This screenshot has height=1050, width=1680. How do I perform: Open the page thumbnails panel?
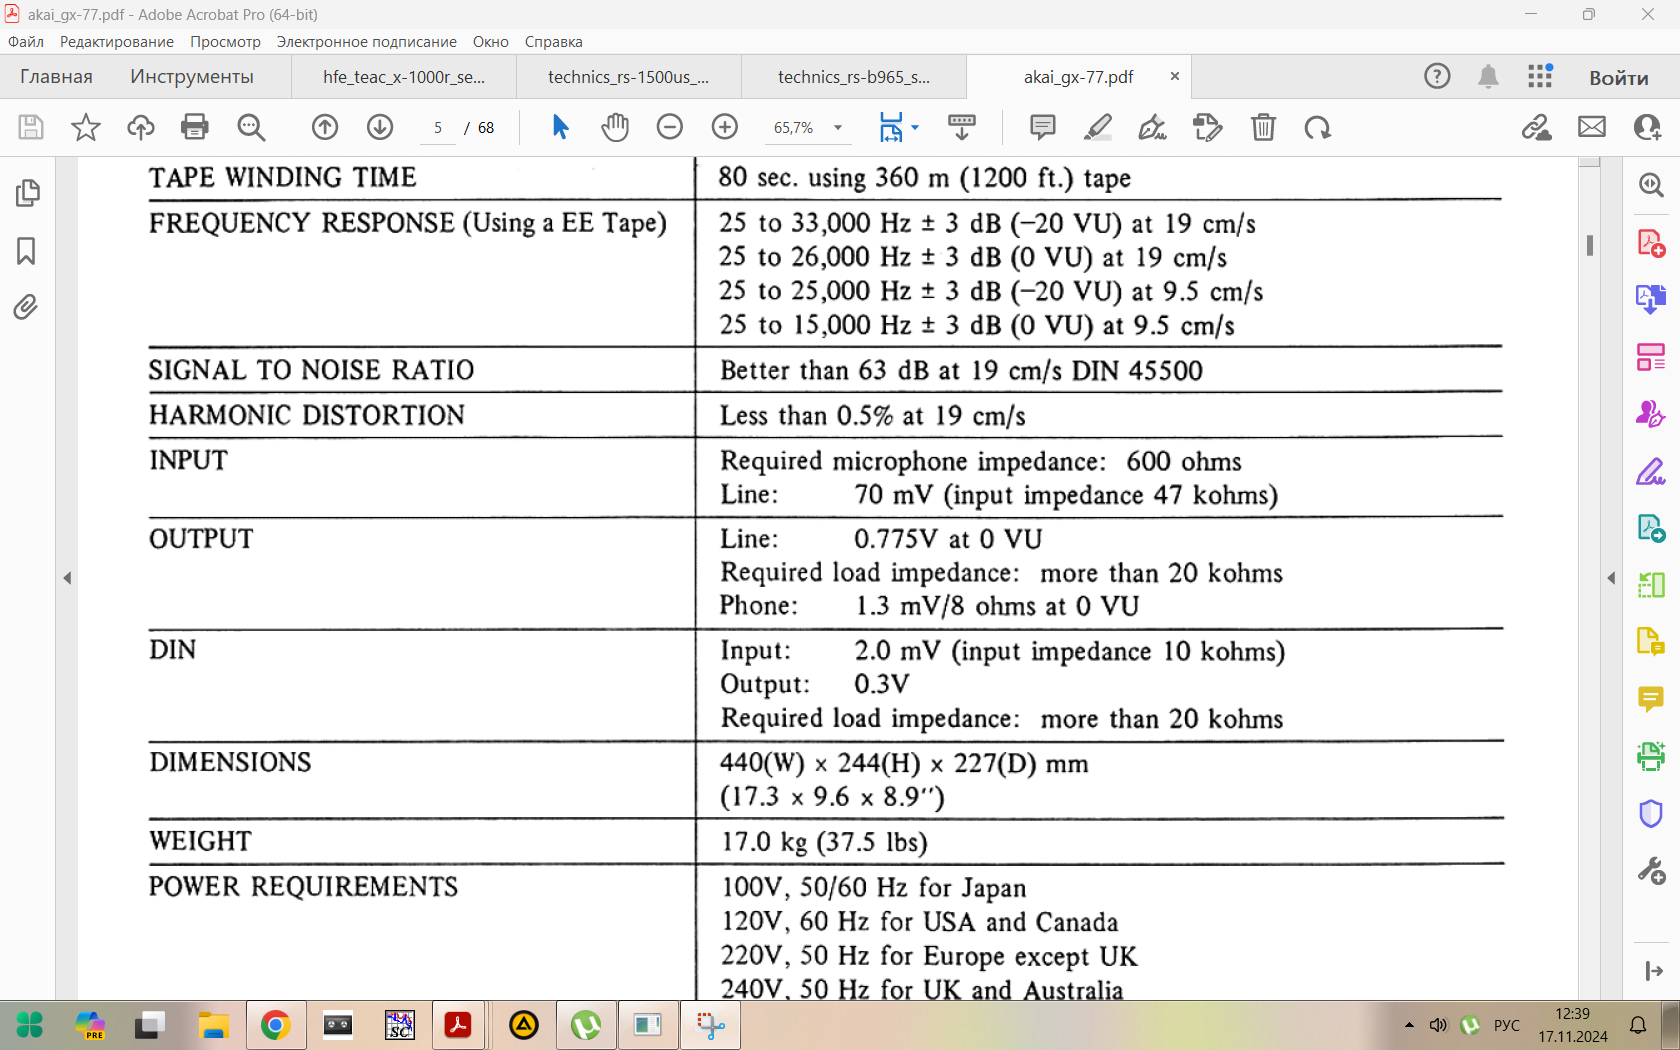pos(27,193)
